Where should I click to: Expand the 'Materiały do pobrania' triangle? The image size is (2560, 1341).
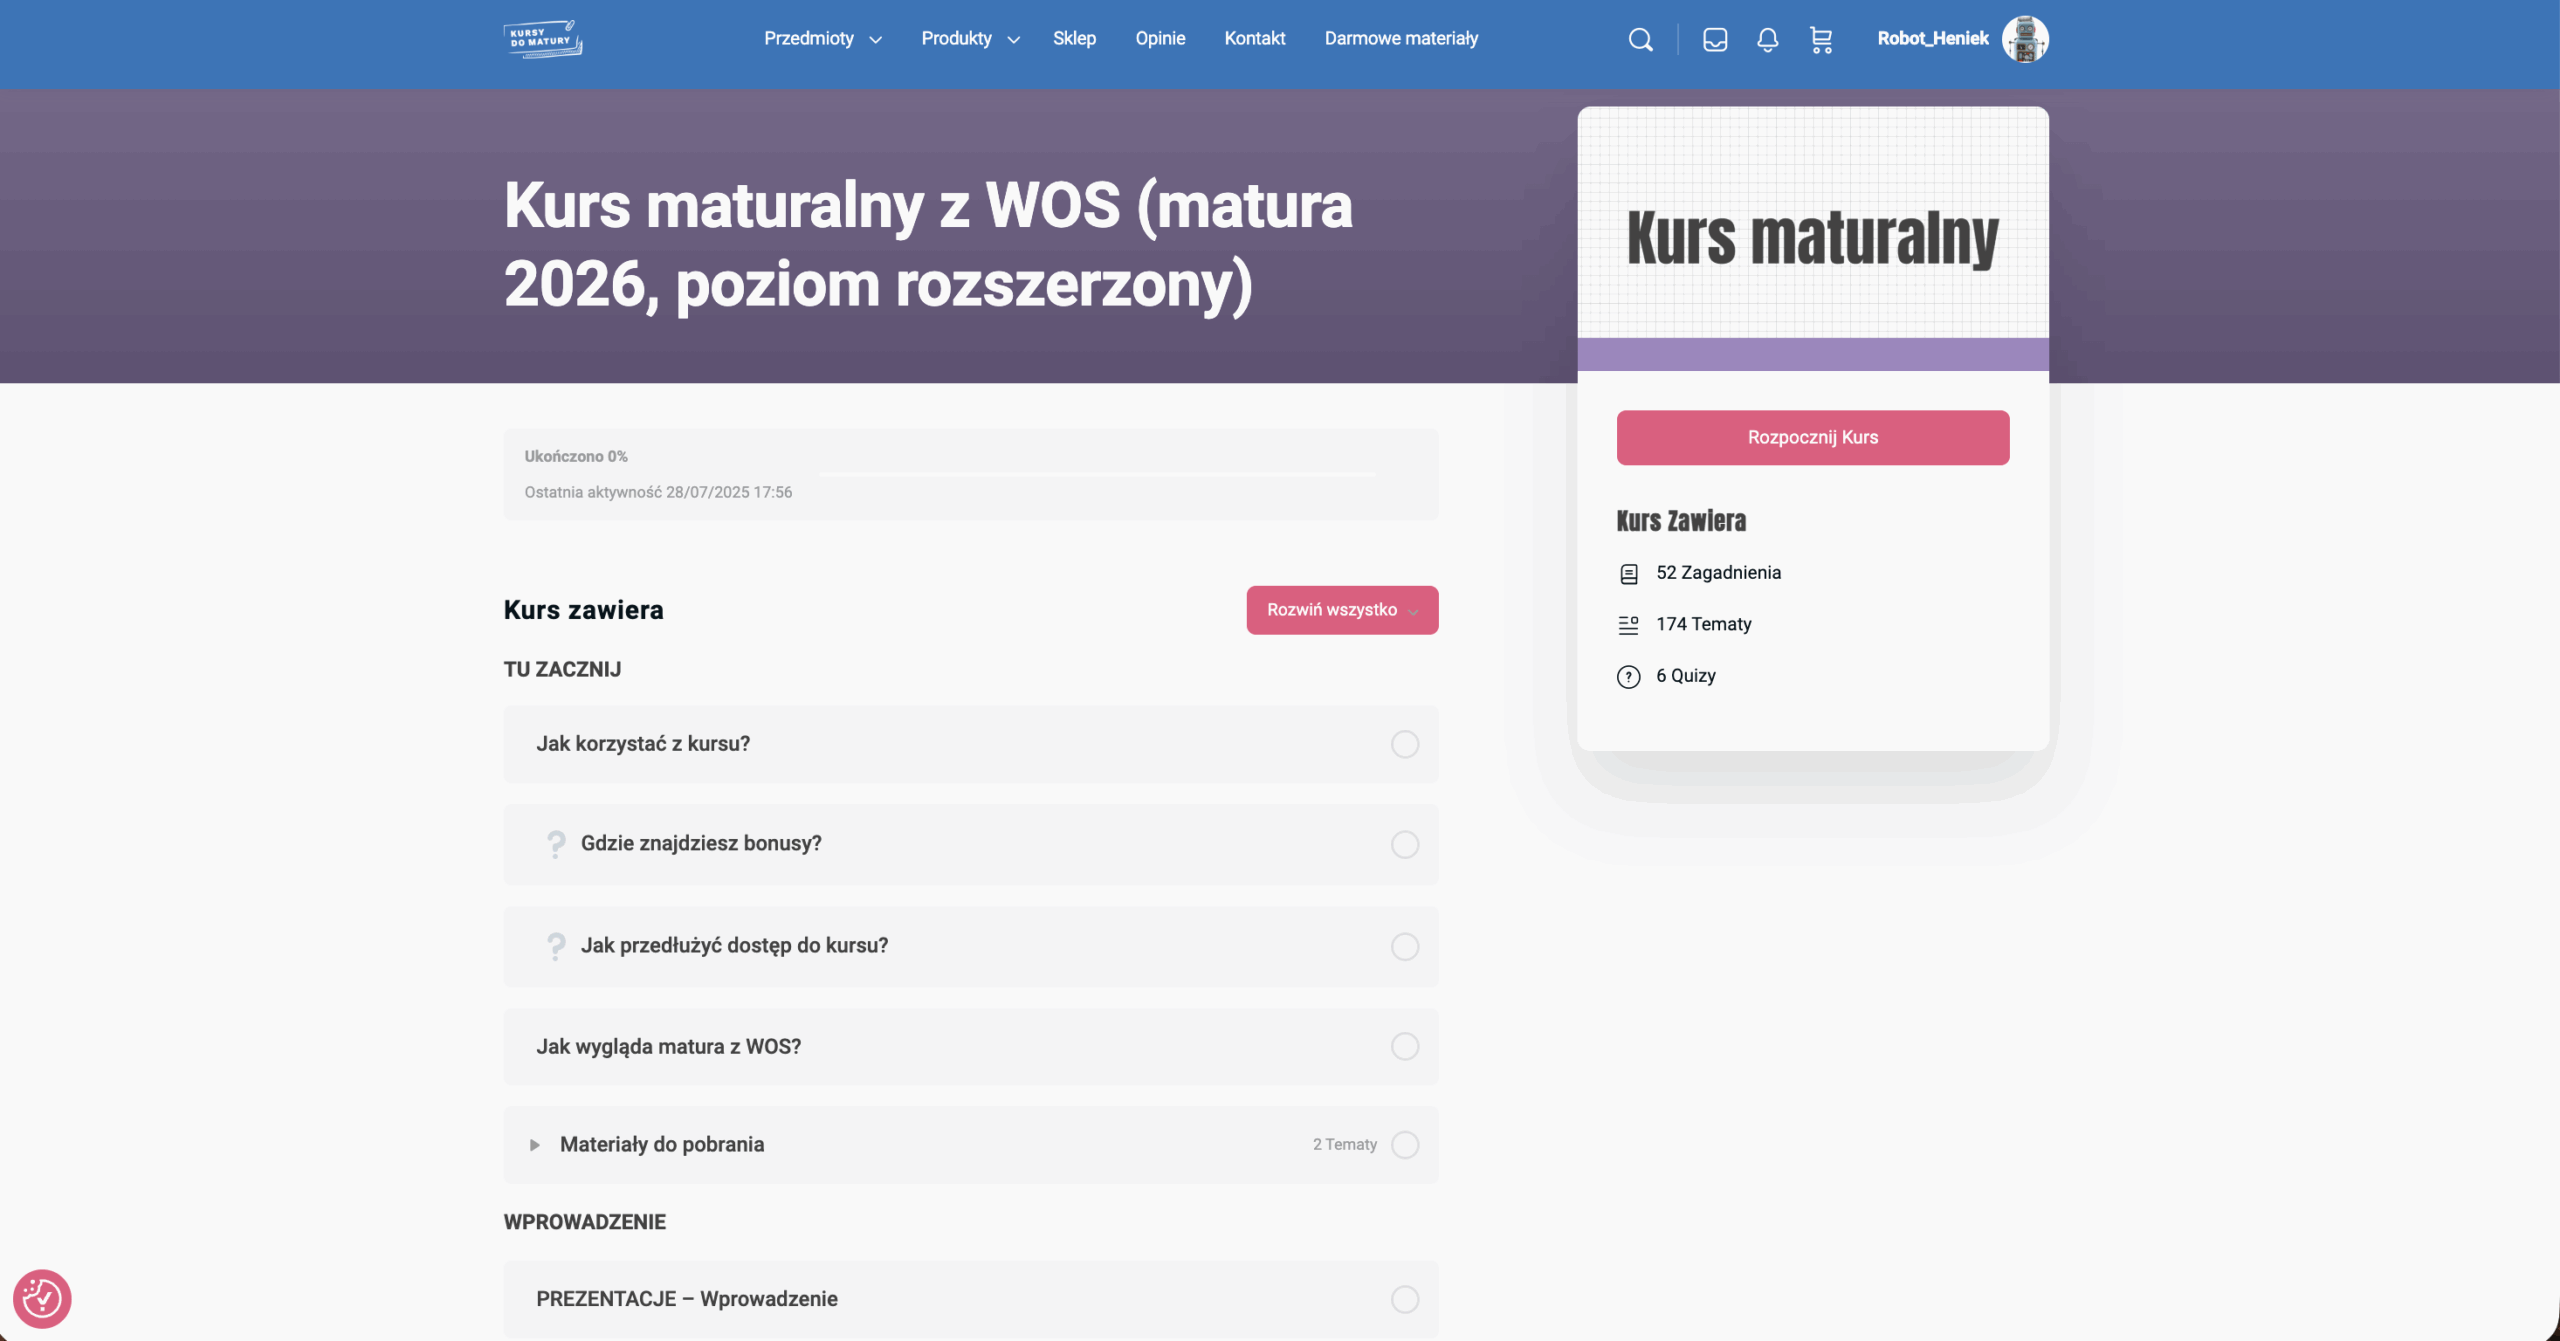pyautogui.click(x=535, y=1145)
